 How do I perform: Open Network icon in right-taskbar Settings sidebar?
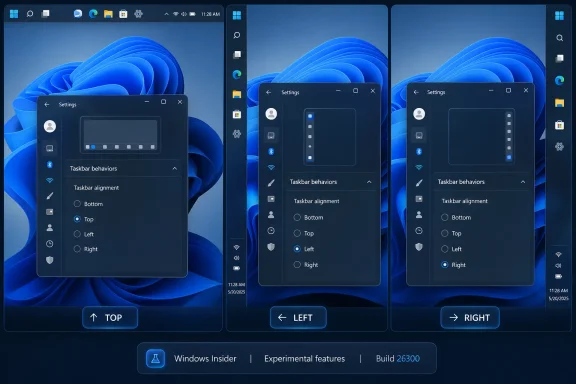[x=419, y=167]
